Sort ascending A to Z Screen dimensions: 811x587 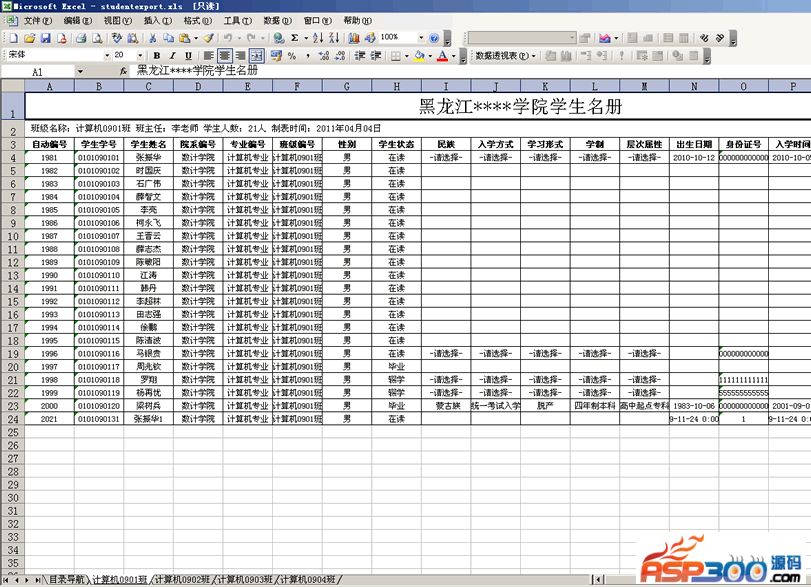tap(318, 38)
